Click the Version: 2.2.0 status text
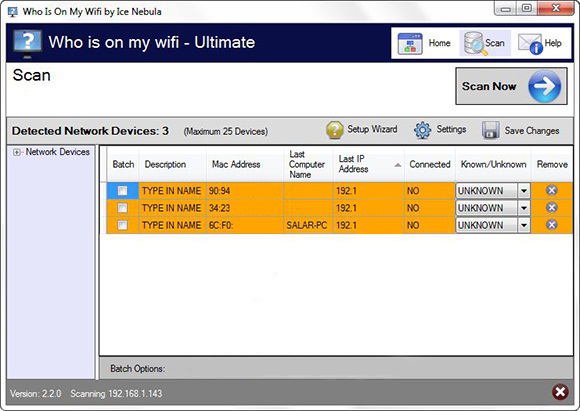The height and width of the screenshot is (411, 580). point(36,394)
